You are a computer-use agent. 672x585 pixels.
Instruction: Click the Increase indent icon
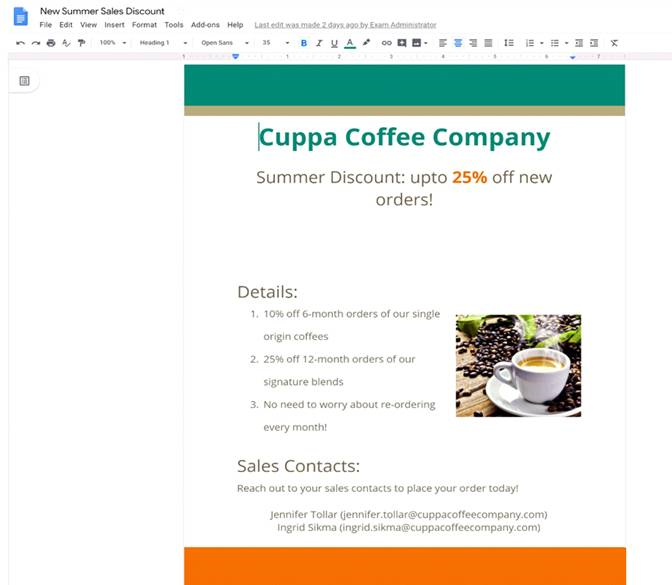coord(594,43)
